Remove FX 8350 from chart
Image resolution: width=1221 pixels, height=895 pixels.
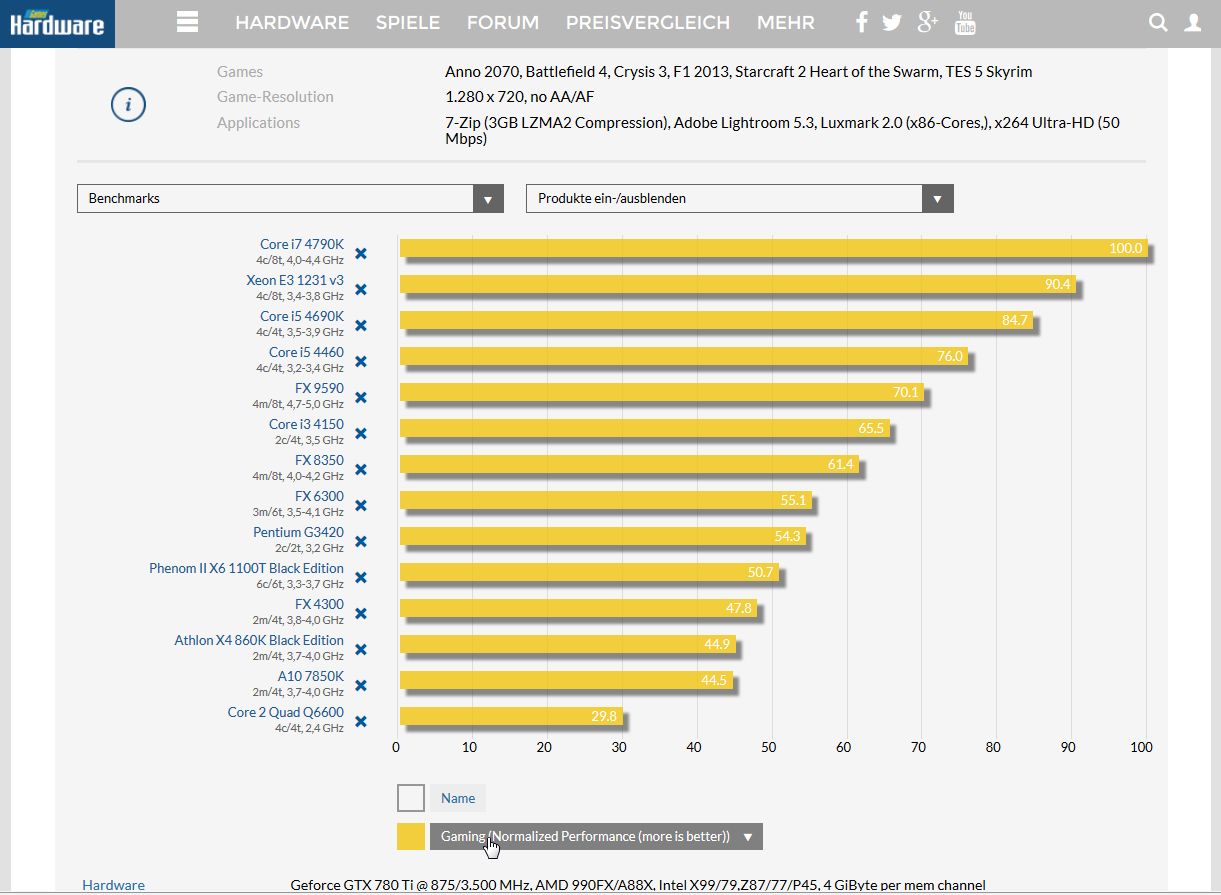point(361,469)
